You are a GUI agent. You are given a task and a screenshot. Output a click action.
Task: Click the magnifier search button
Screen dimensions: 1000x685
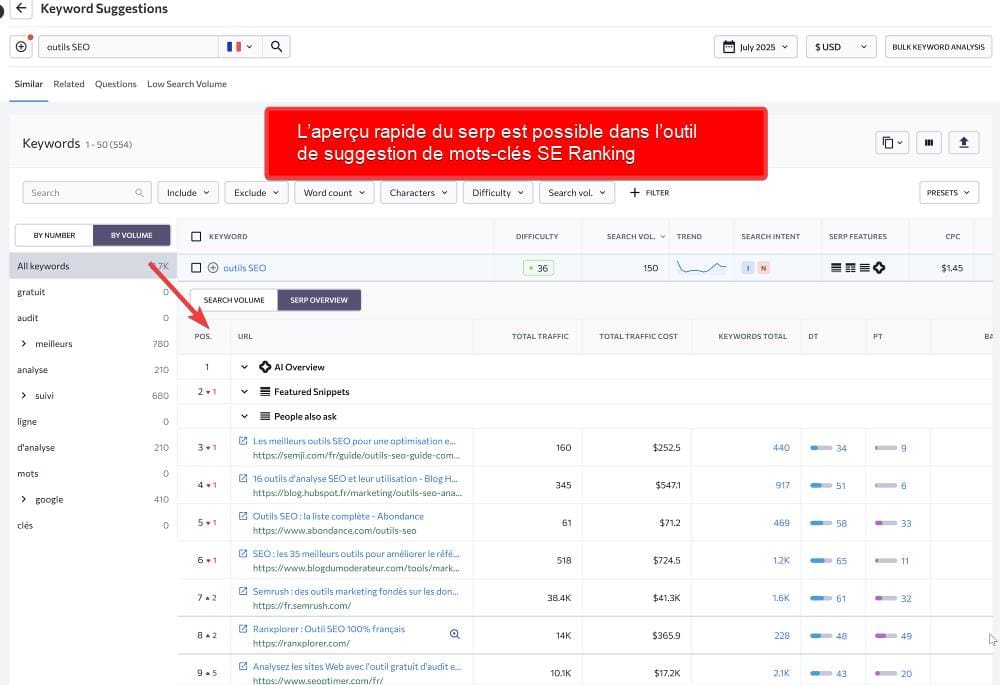click(x=276, y=47)
